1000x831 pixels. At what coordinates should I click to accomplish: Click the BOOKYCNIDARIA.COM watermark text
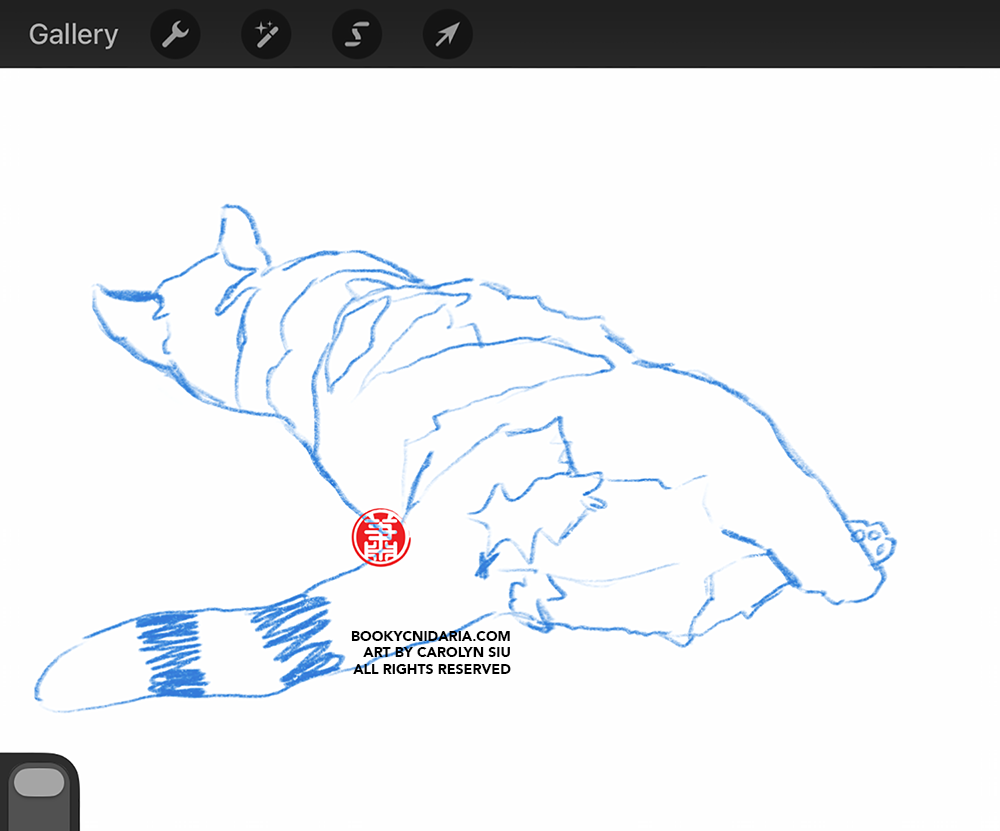click(430, 636)
